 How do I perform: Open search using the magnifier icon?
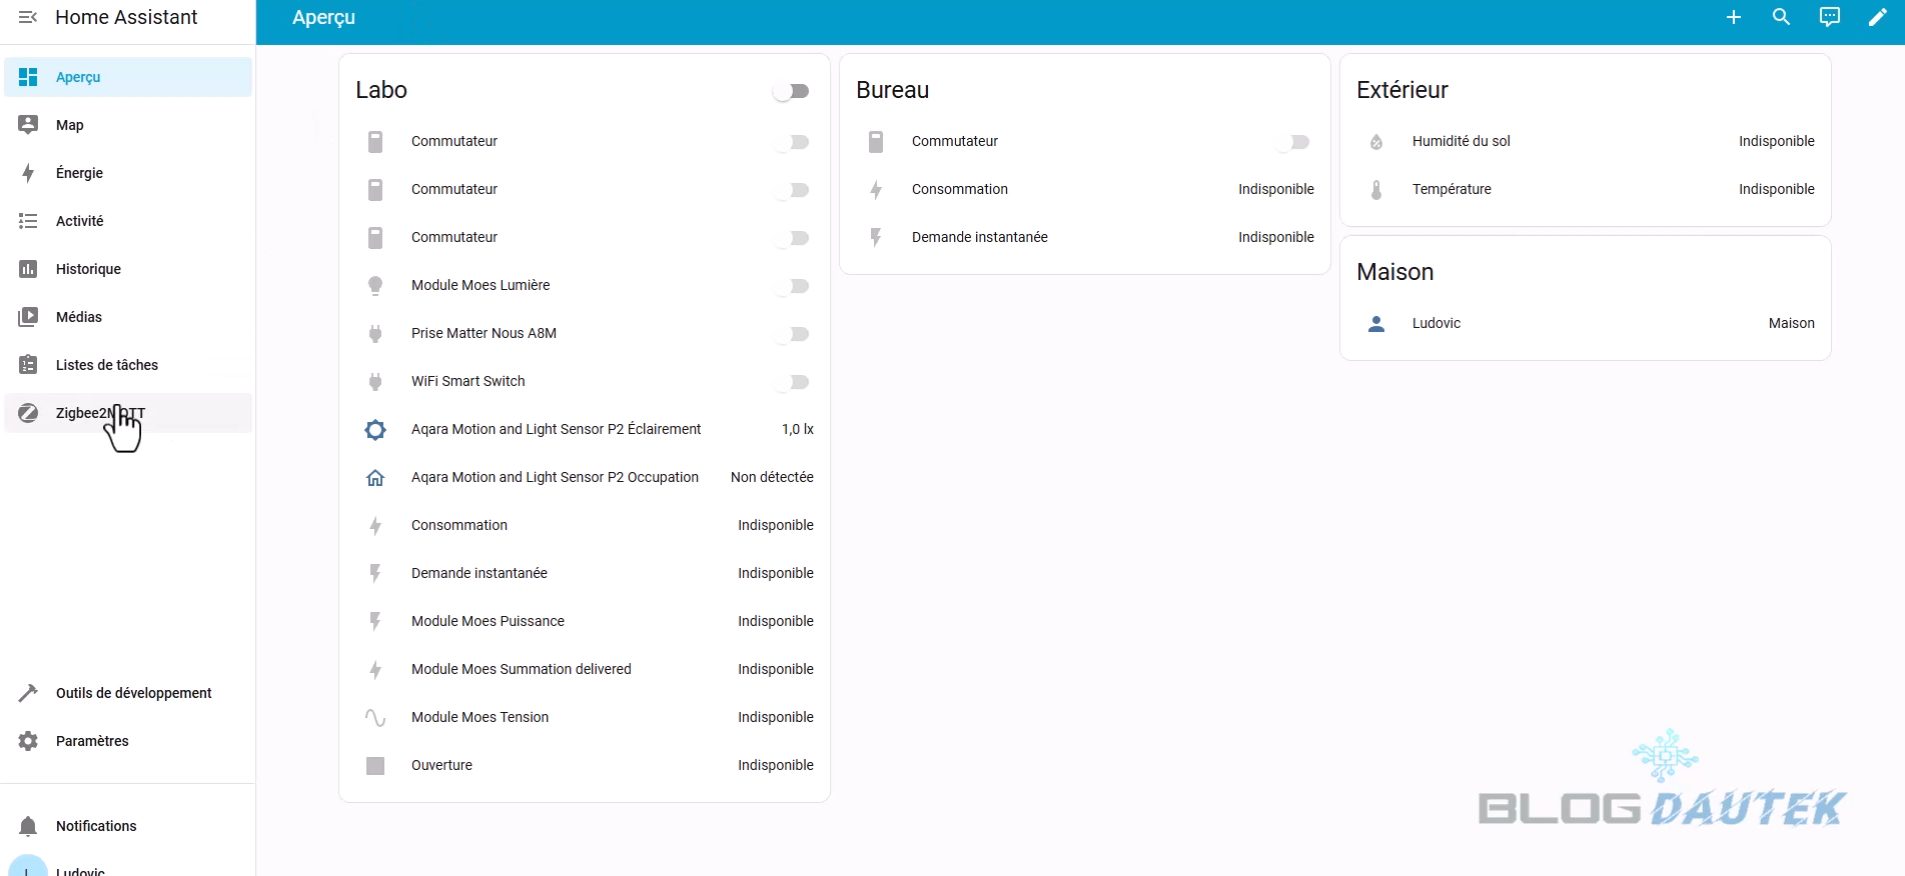click(x=1781, y=17)
